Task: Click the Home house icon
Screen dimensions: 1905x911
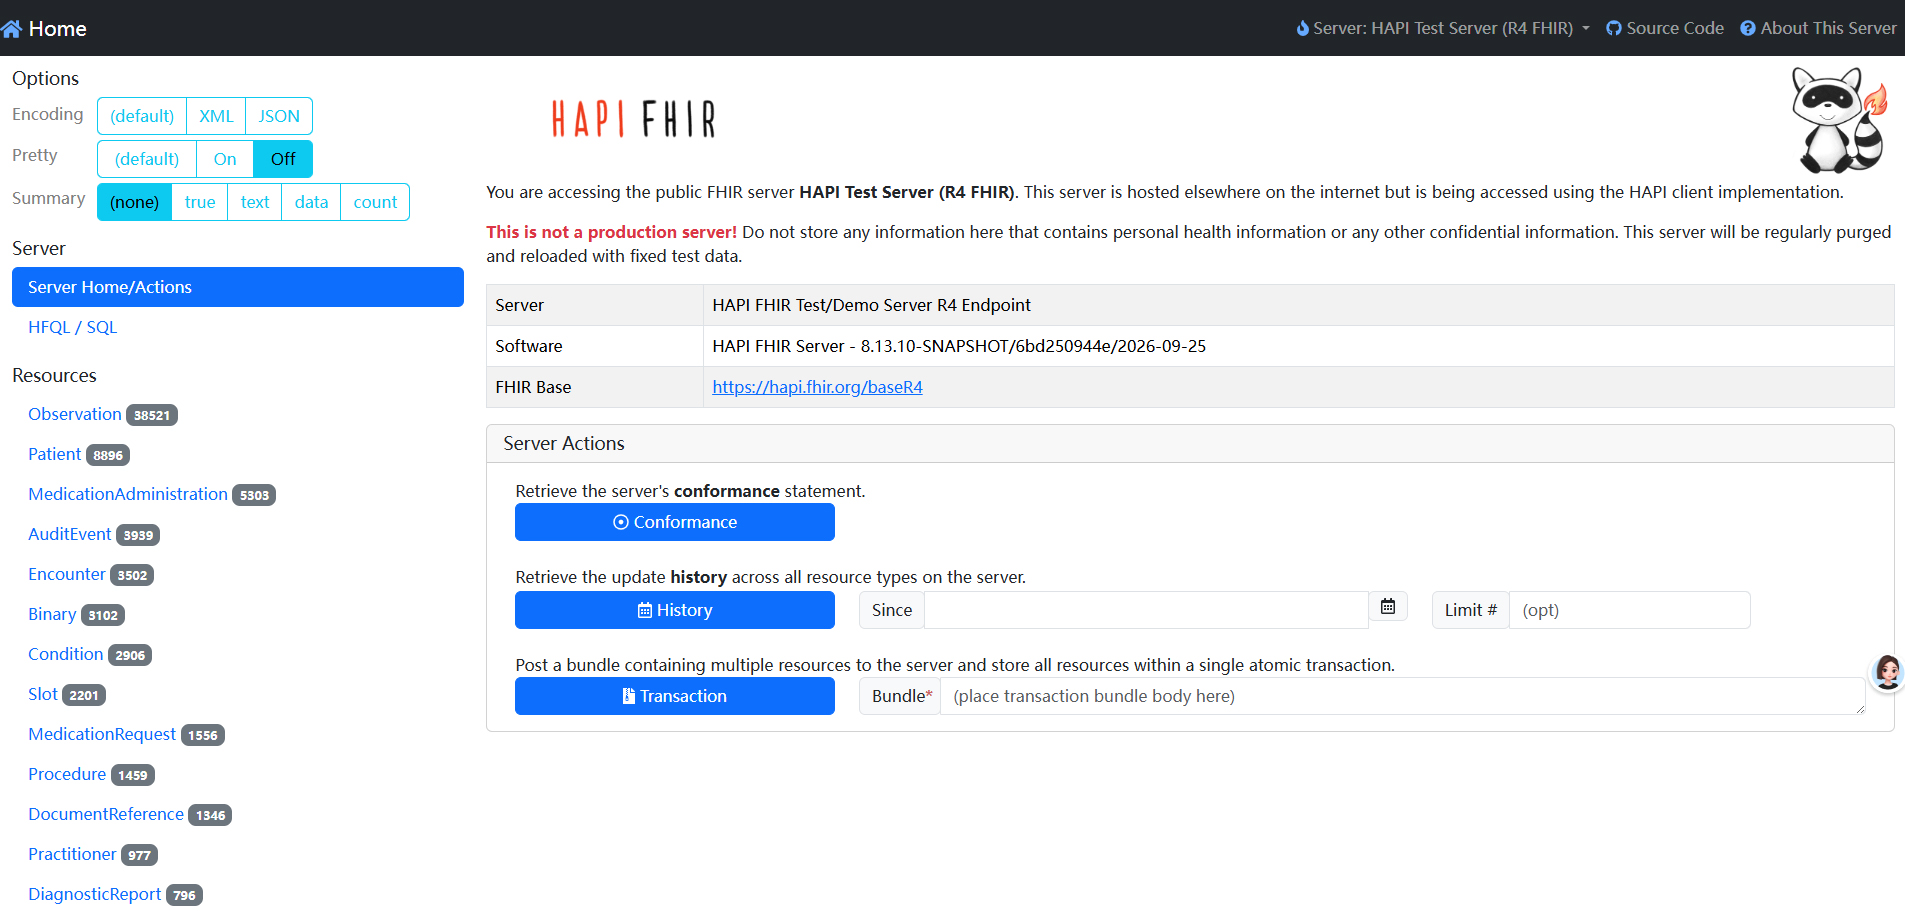Action: pos(12,29)
